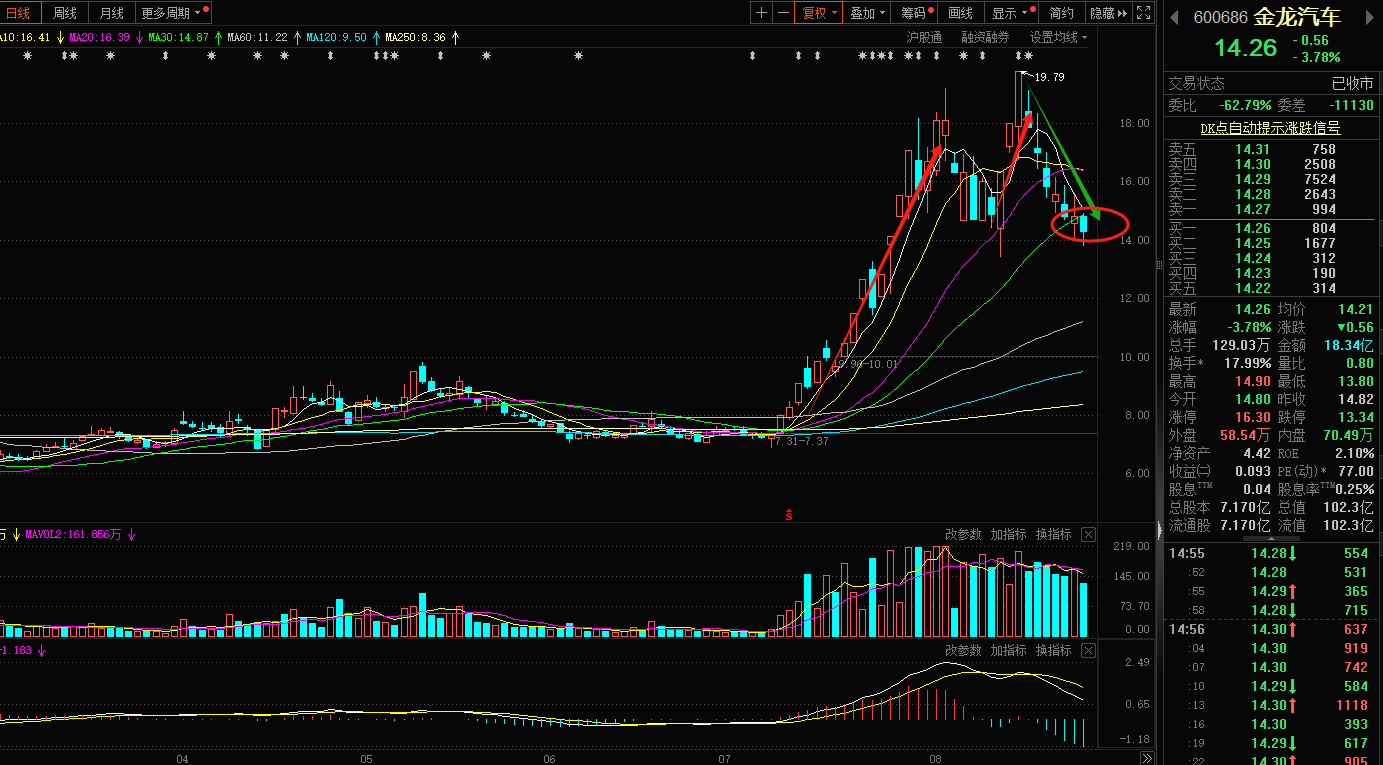Open the 设置均线 dropdown

pyautogui.click(x=1059, y=37)
